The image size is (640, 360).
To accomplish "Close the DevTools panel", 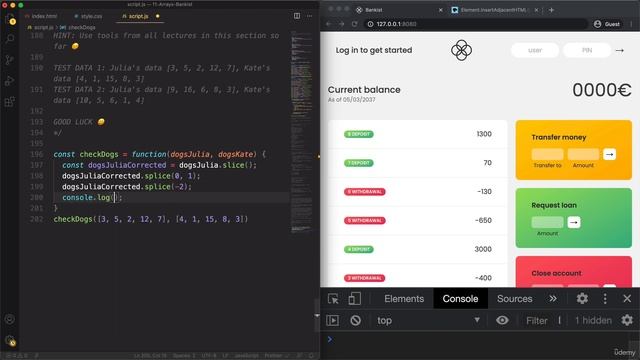I will point(627,299).
